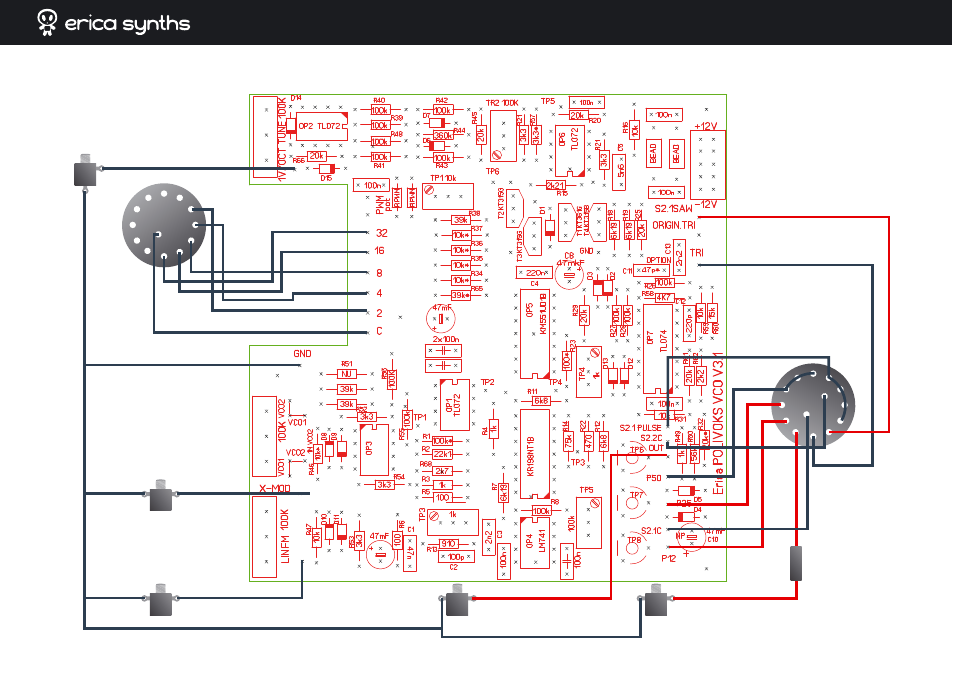This screenshot has width=954, height=674.
Task: Click the P12 pad label
Action: coord(669,558)
